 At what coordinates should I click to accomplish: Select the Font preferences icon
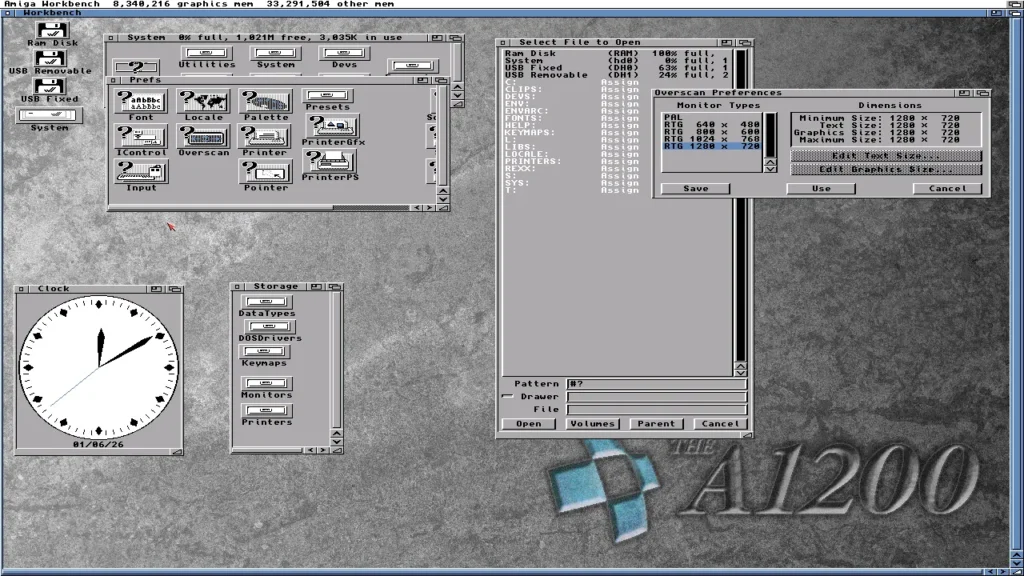pos(141,105)
